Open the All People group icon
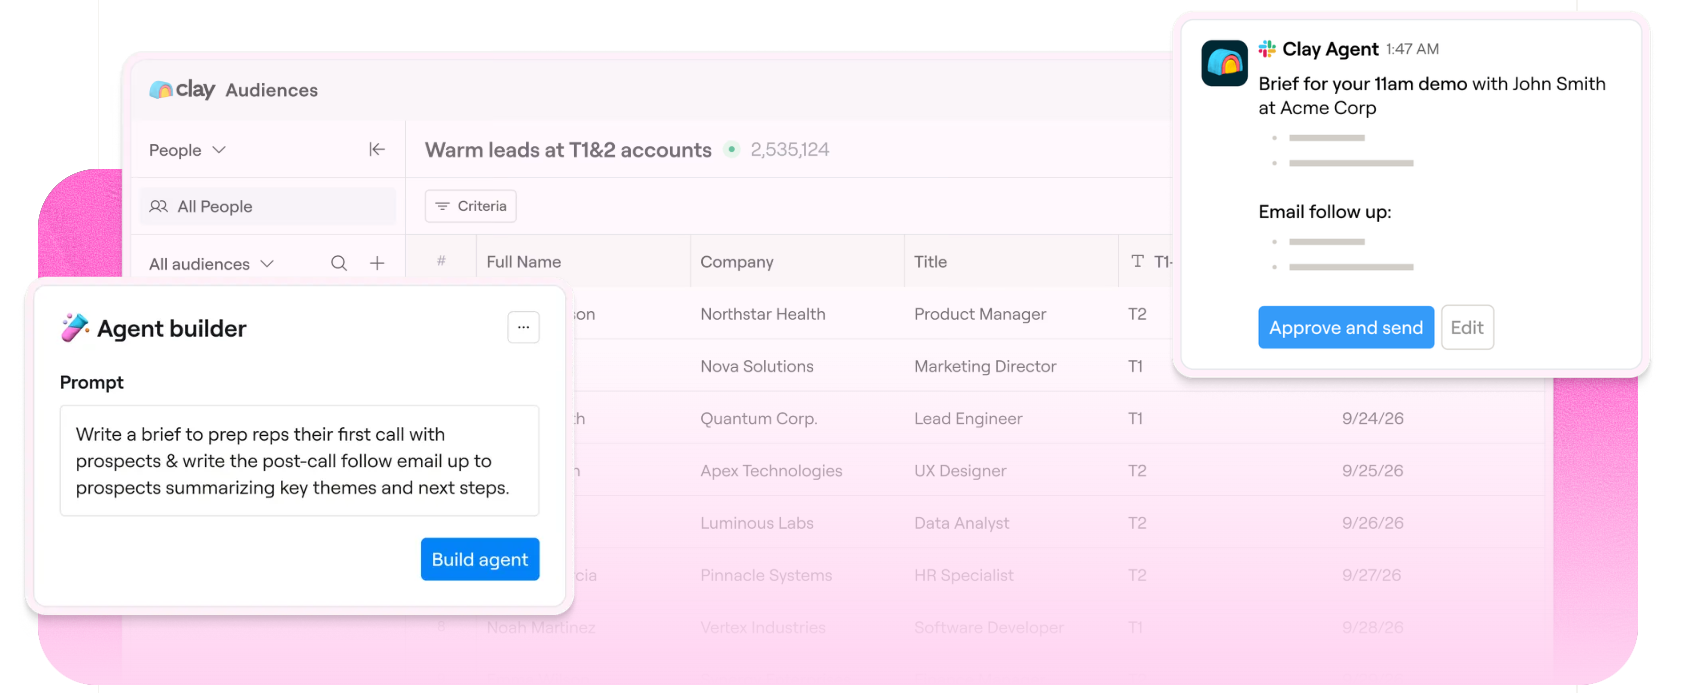Viewport: 1683px width, 693px height. pos(158,206)
